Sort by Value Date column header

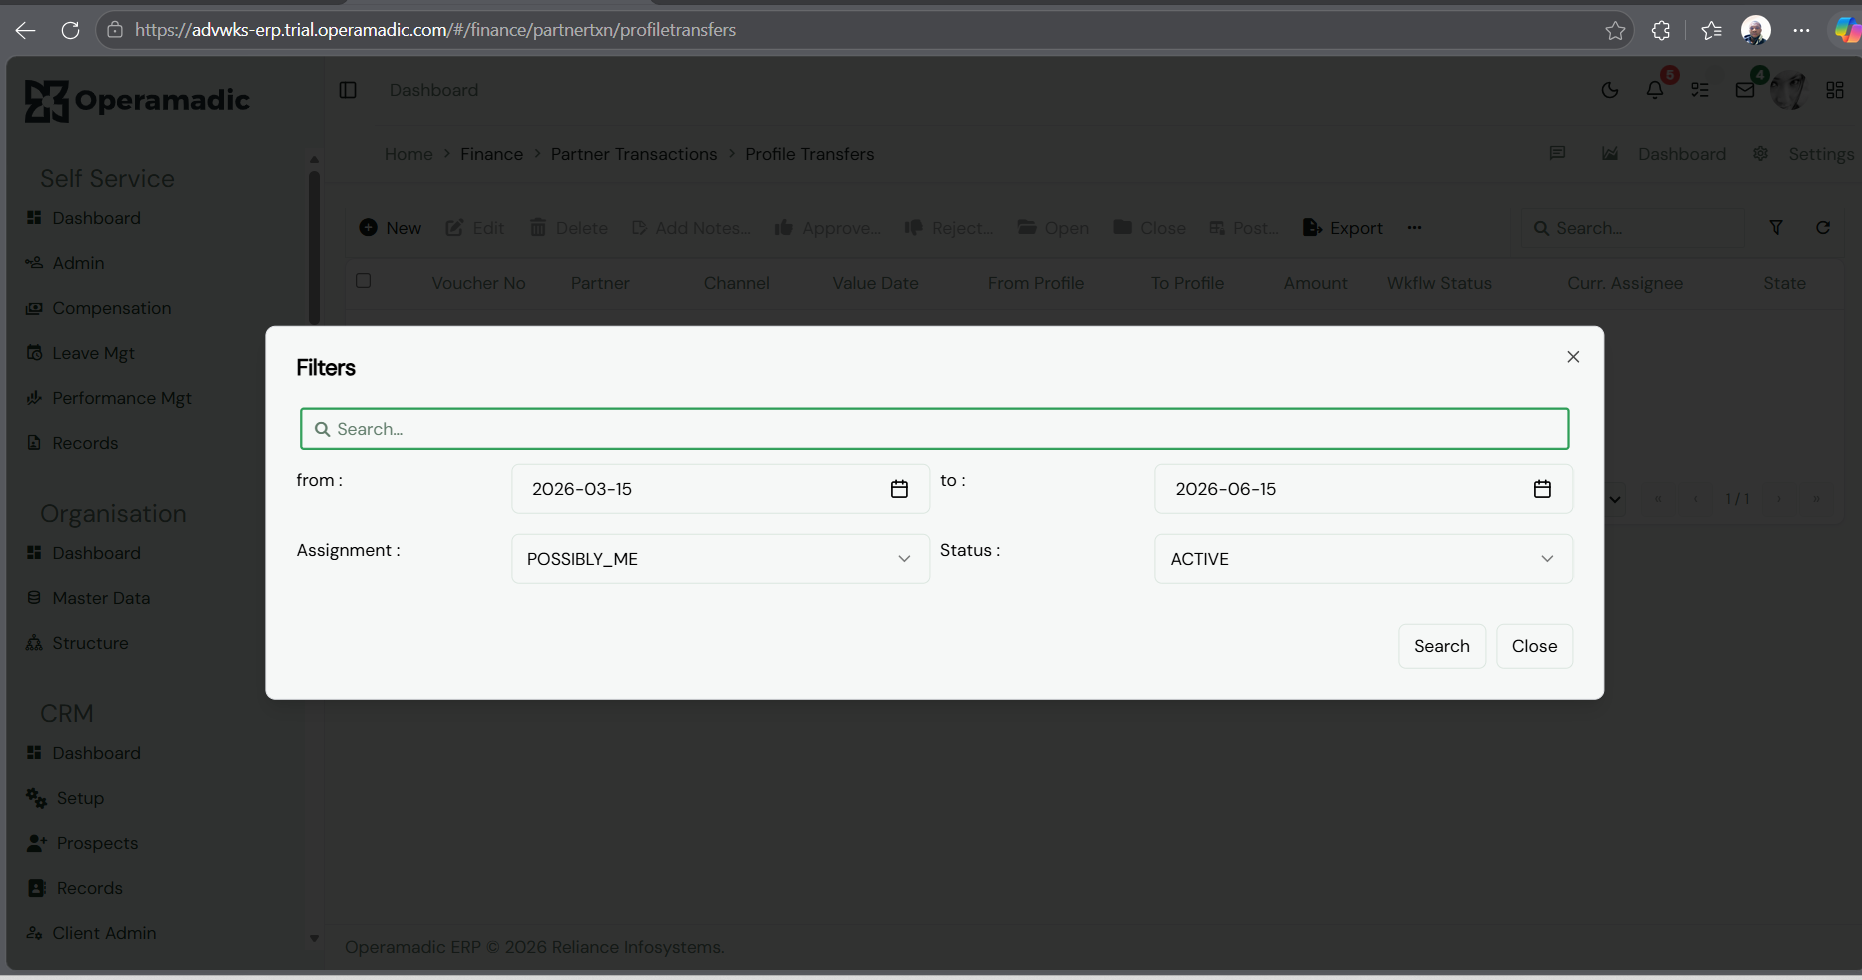tap(875, 283)
